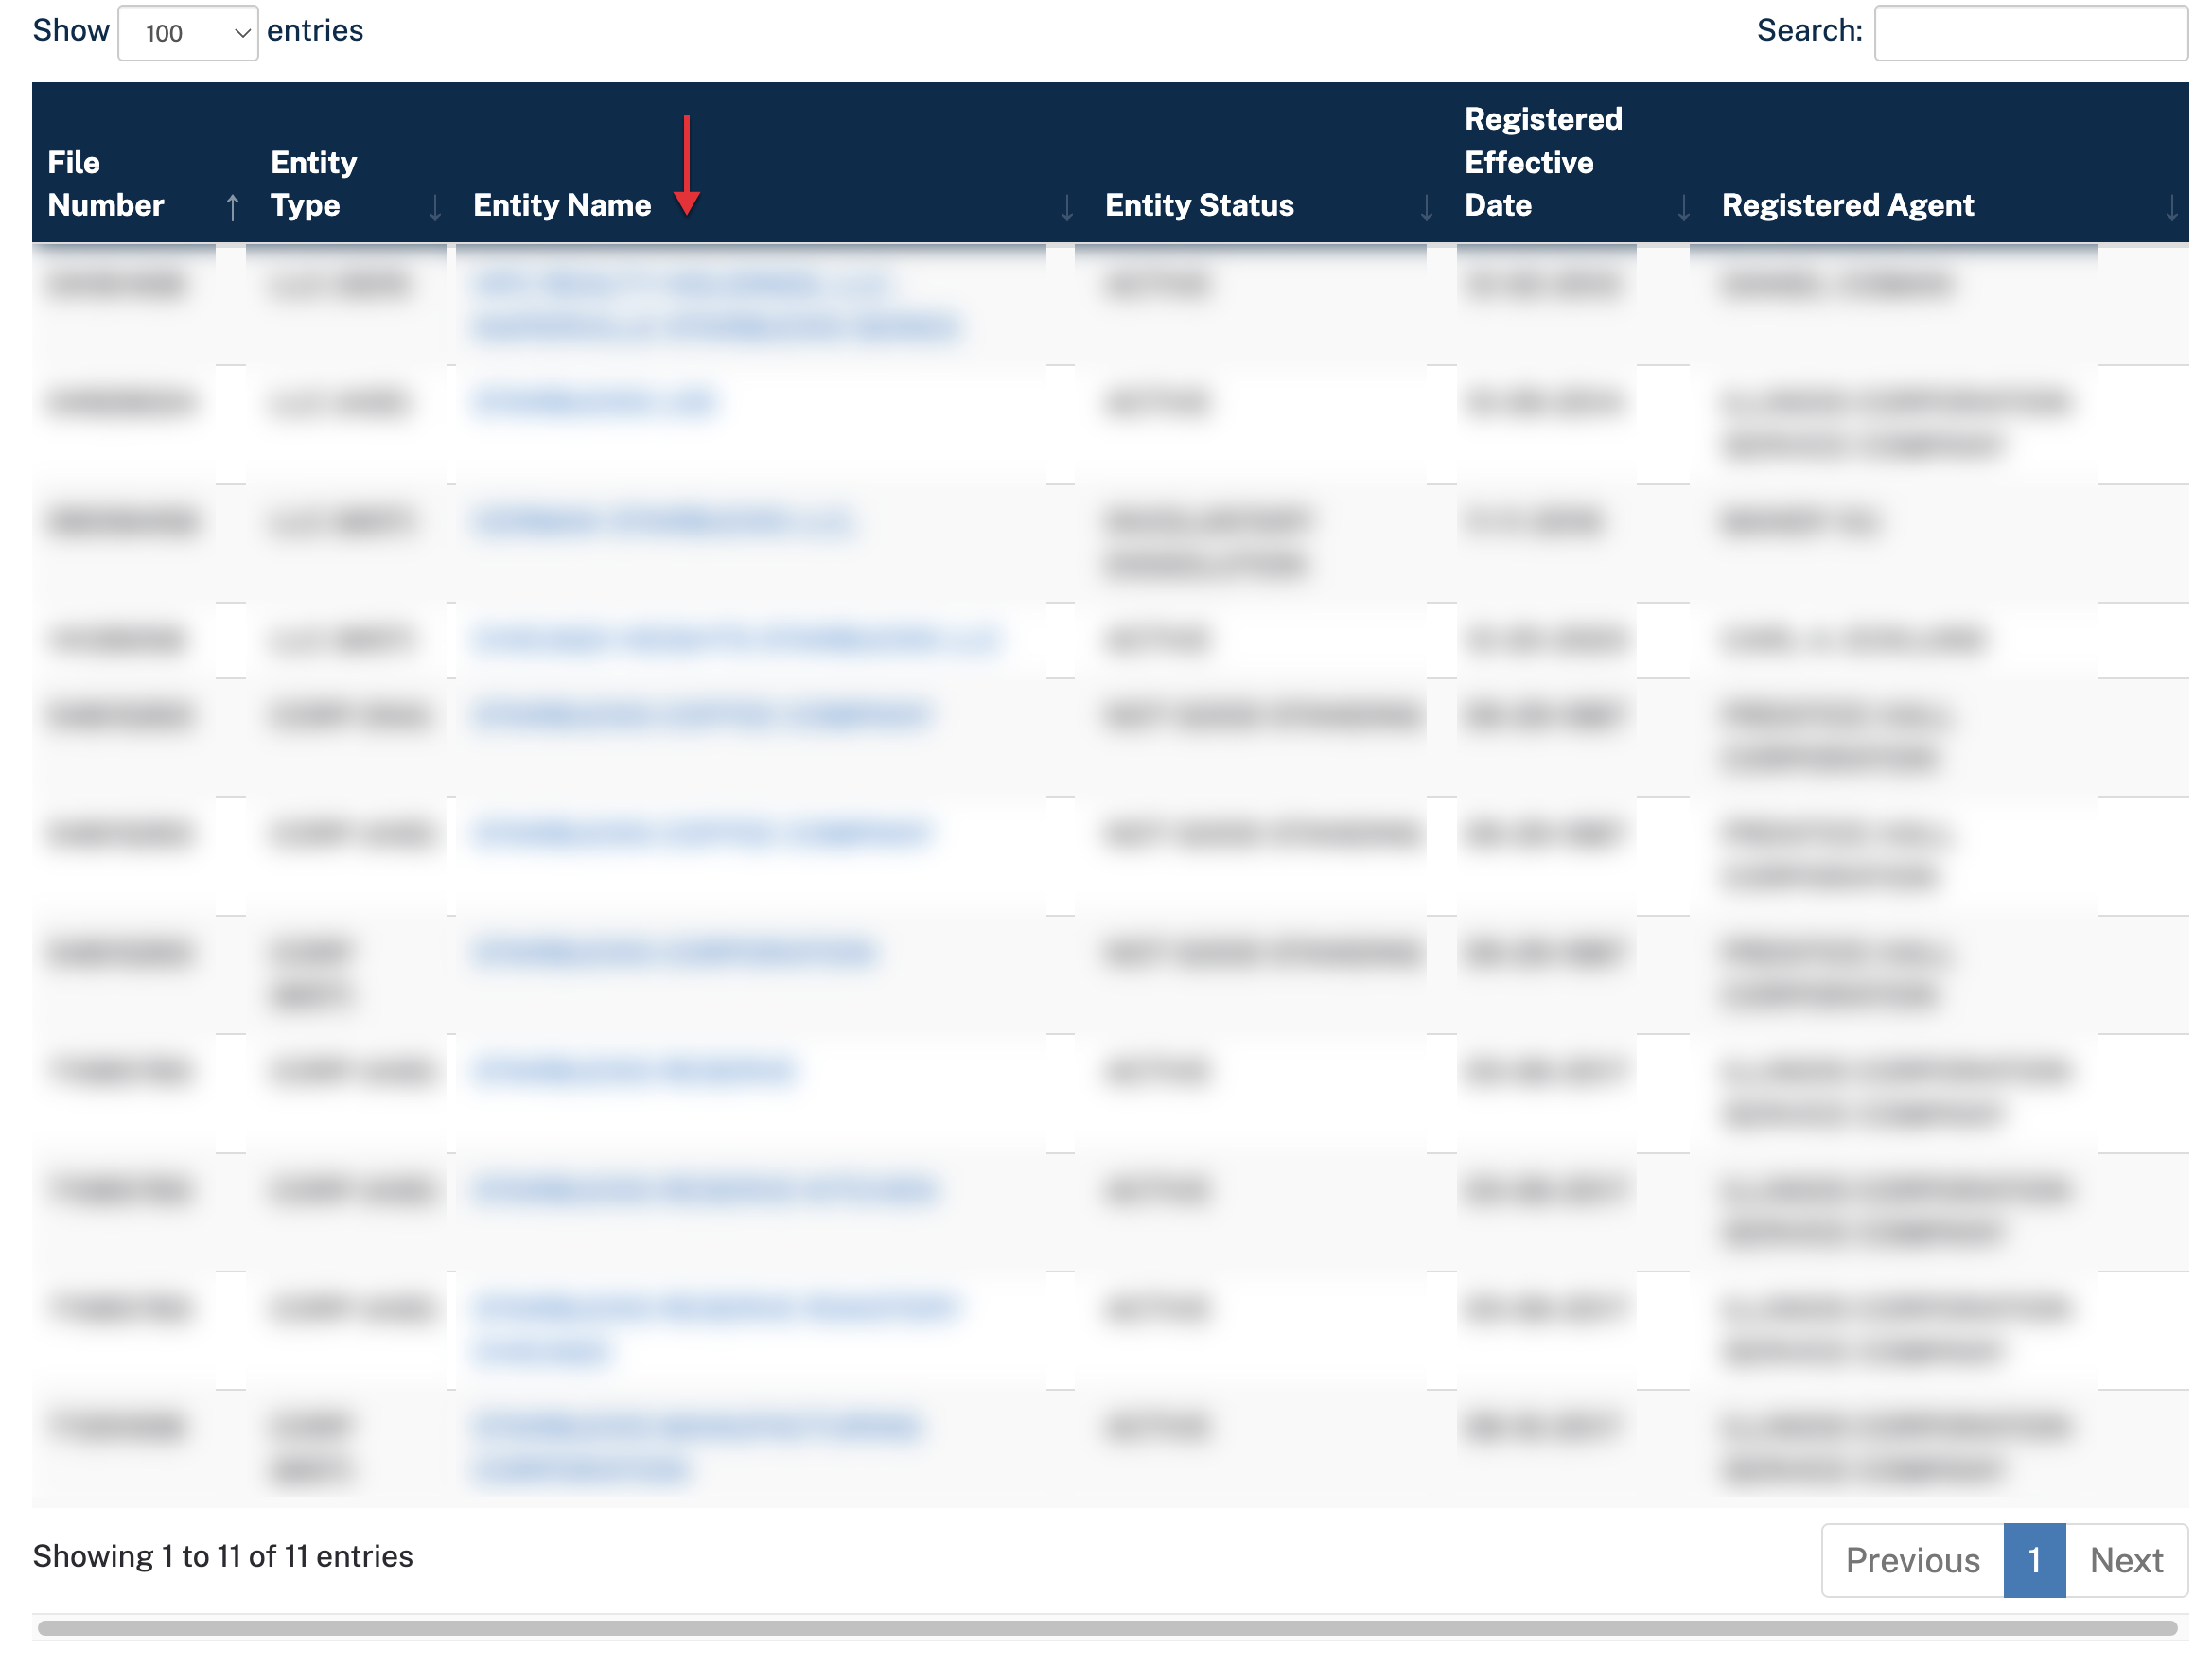Open the last row's entity name link
The width and height of the screenshot is (2212, 1667).
tap(697, 1426)
